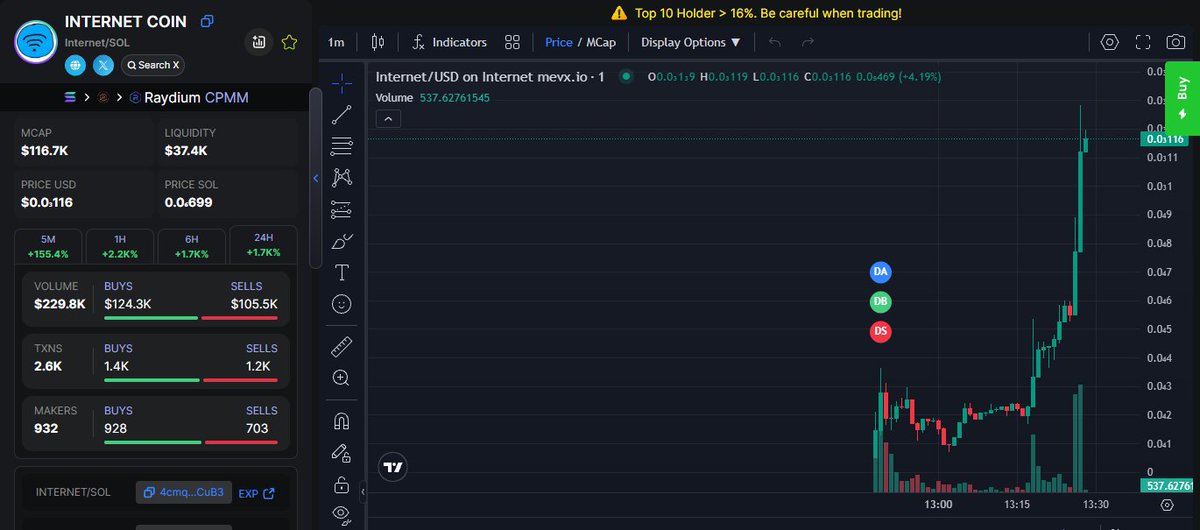1200x530 pixels.
Task: Click the redo arrow in chart toolbar
Action: (808, 42)
